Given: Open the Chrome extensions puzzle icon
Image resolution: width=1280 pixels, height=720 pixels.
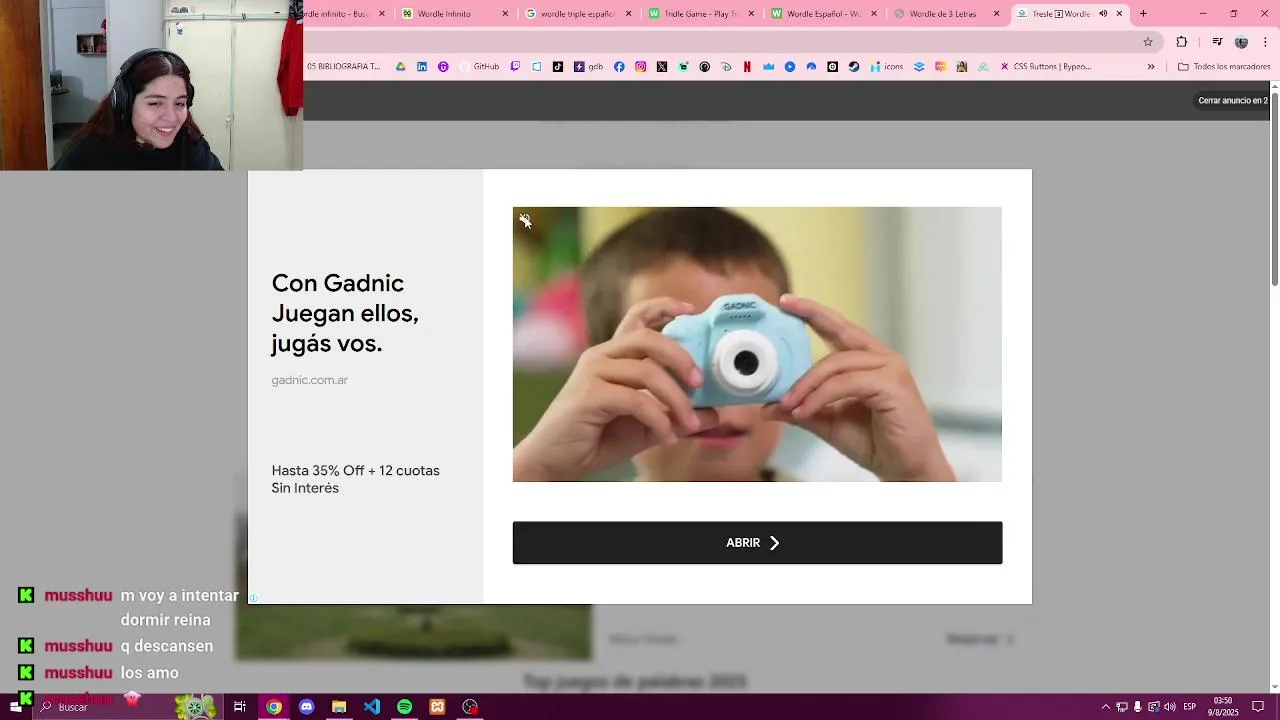Looking at the screenshot, I should (x=1182, y=42).
